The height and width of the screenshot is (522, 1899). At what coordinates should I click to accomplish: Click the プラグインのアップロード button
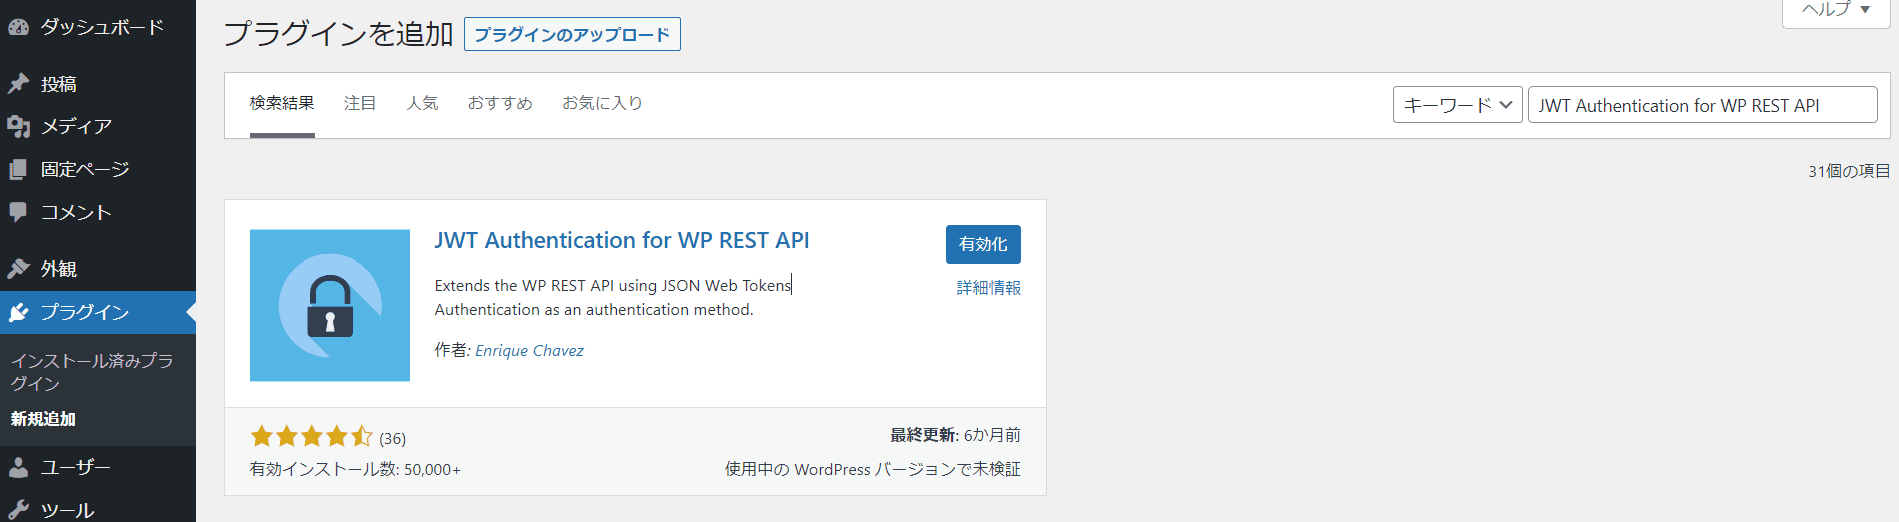[x=572, y=34]
